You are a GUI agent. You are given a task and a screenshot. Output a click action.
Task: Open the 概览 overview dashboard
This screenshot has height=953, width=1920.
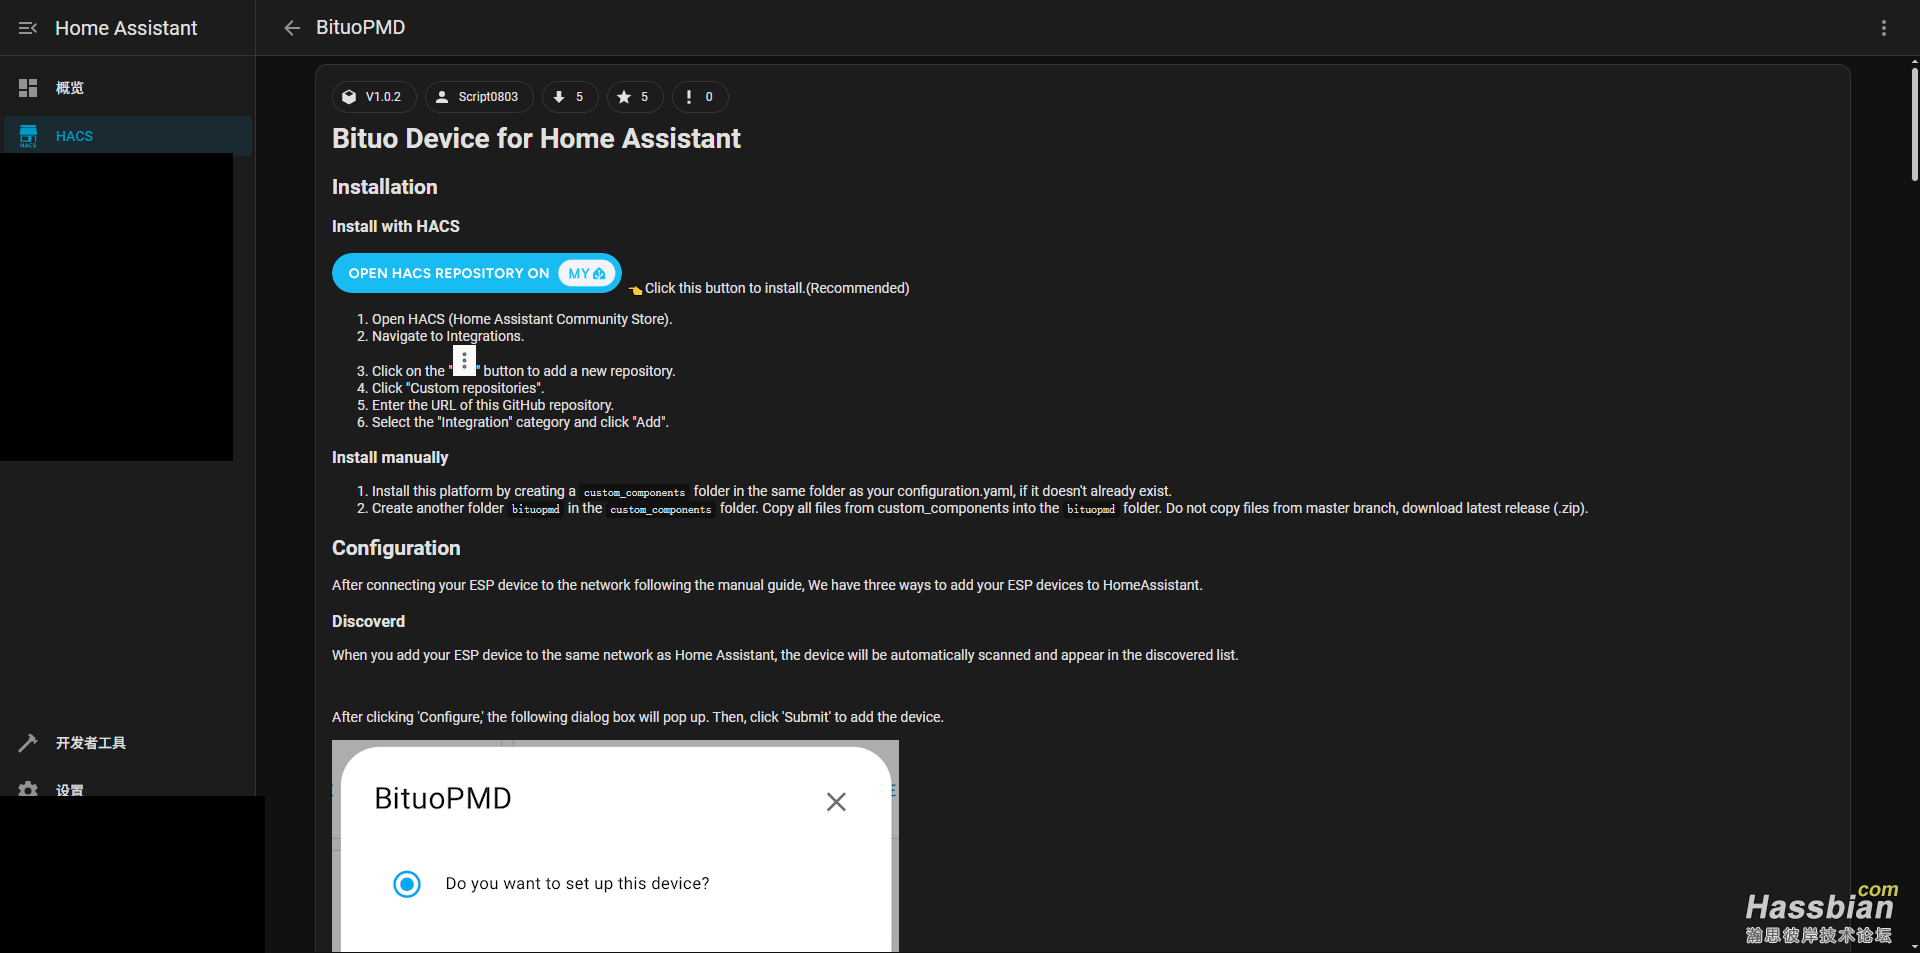(x=70, y=88)
